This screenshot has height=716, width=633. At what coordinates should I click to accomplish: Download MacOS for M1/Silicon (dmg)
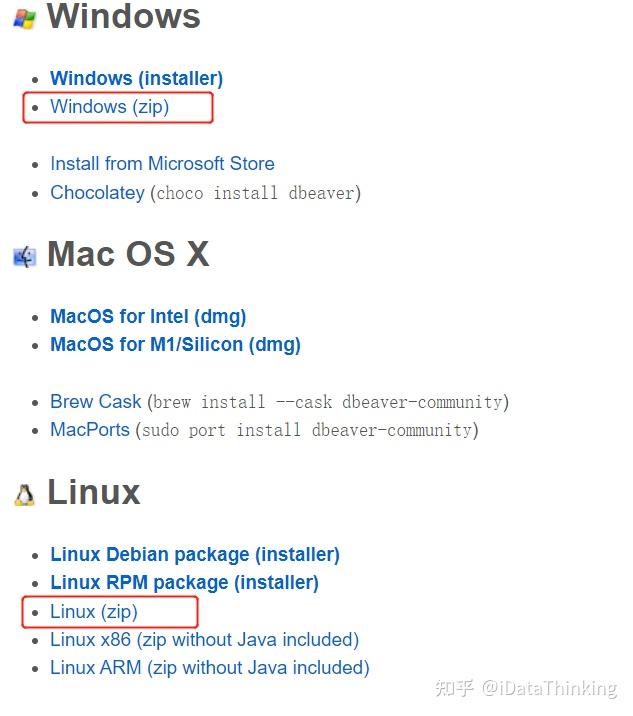pyautogui.click(x=175, y=345)
